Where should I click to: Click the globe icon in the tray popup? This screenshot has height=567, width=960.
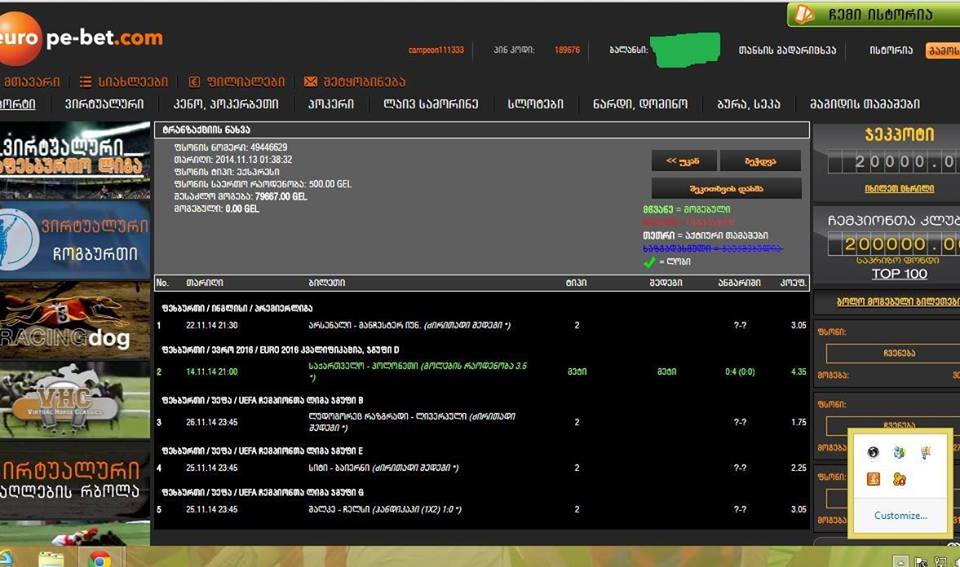873,452
